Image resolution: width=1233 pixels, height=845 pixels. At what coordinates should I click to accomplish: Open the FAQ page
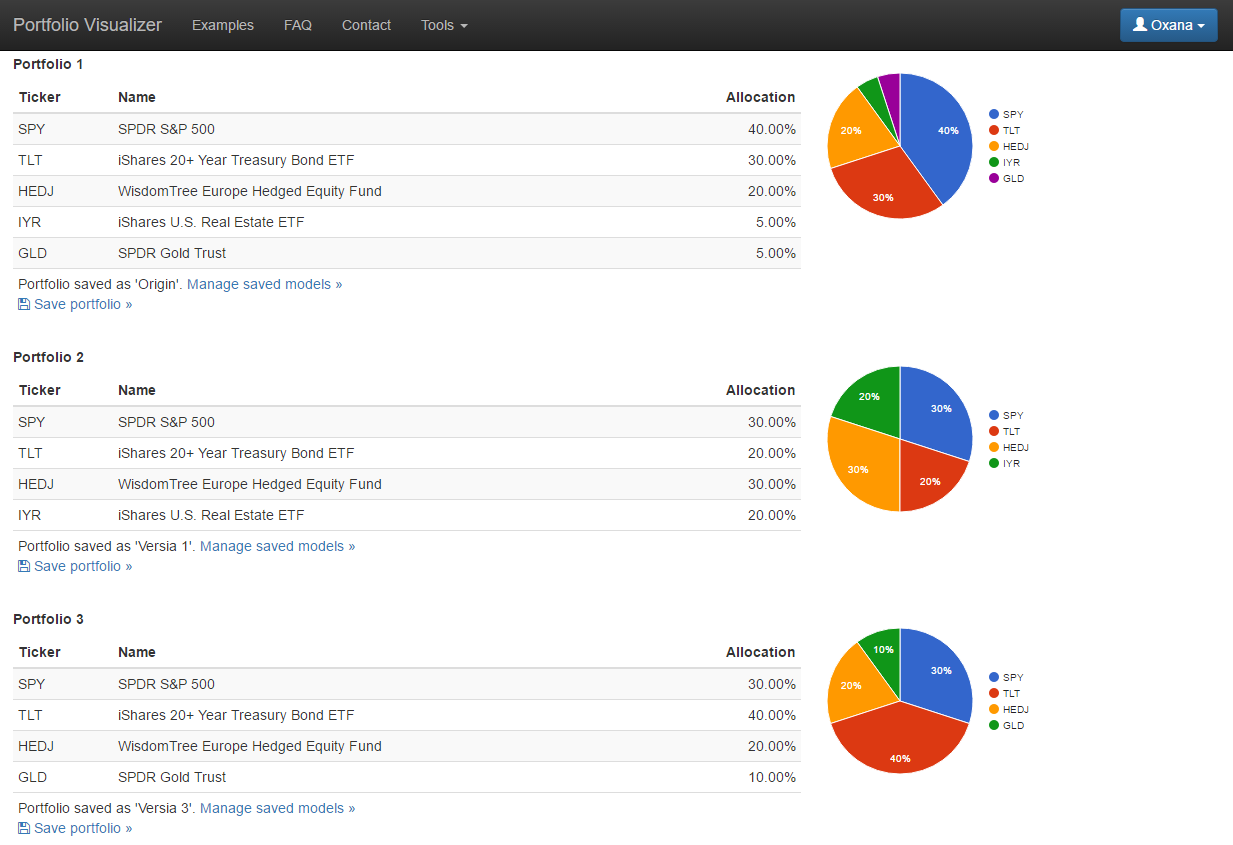click(x=298, y=25)
